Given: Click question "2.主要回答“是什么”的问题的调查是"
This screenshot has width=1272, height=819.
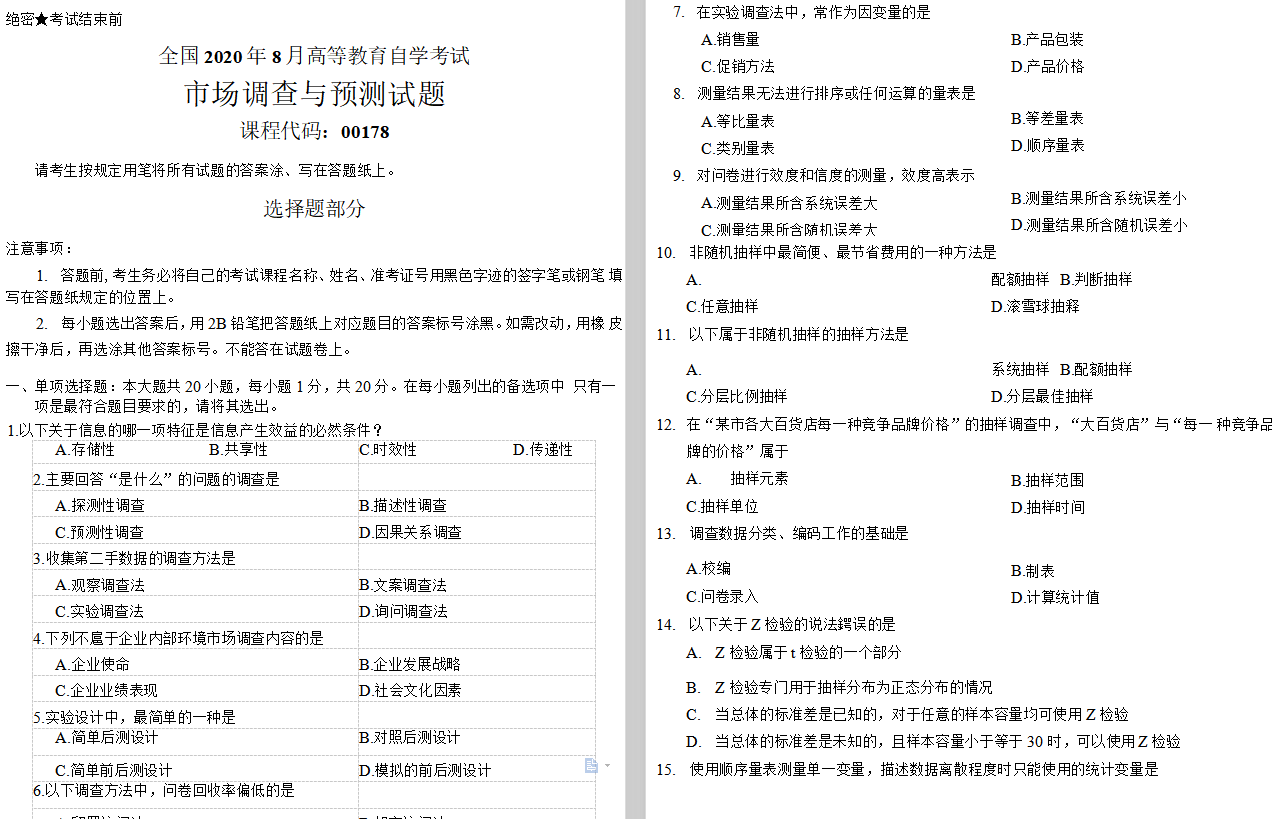Looking at the screenshot, I should click(x=156, y=480).
